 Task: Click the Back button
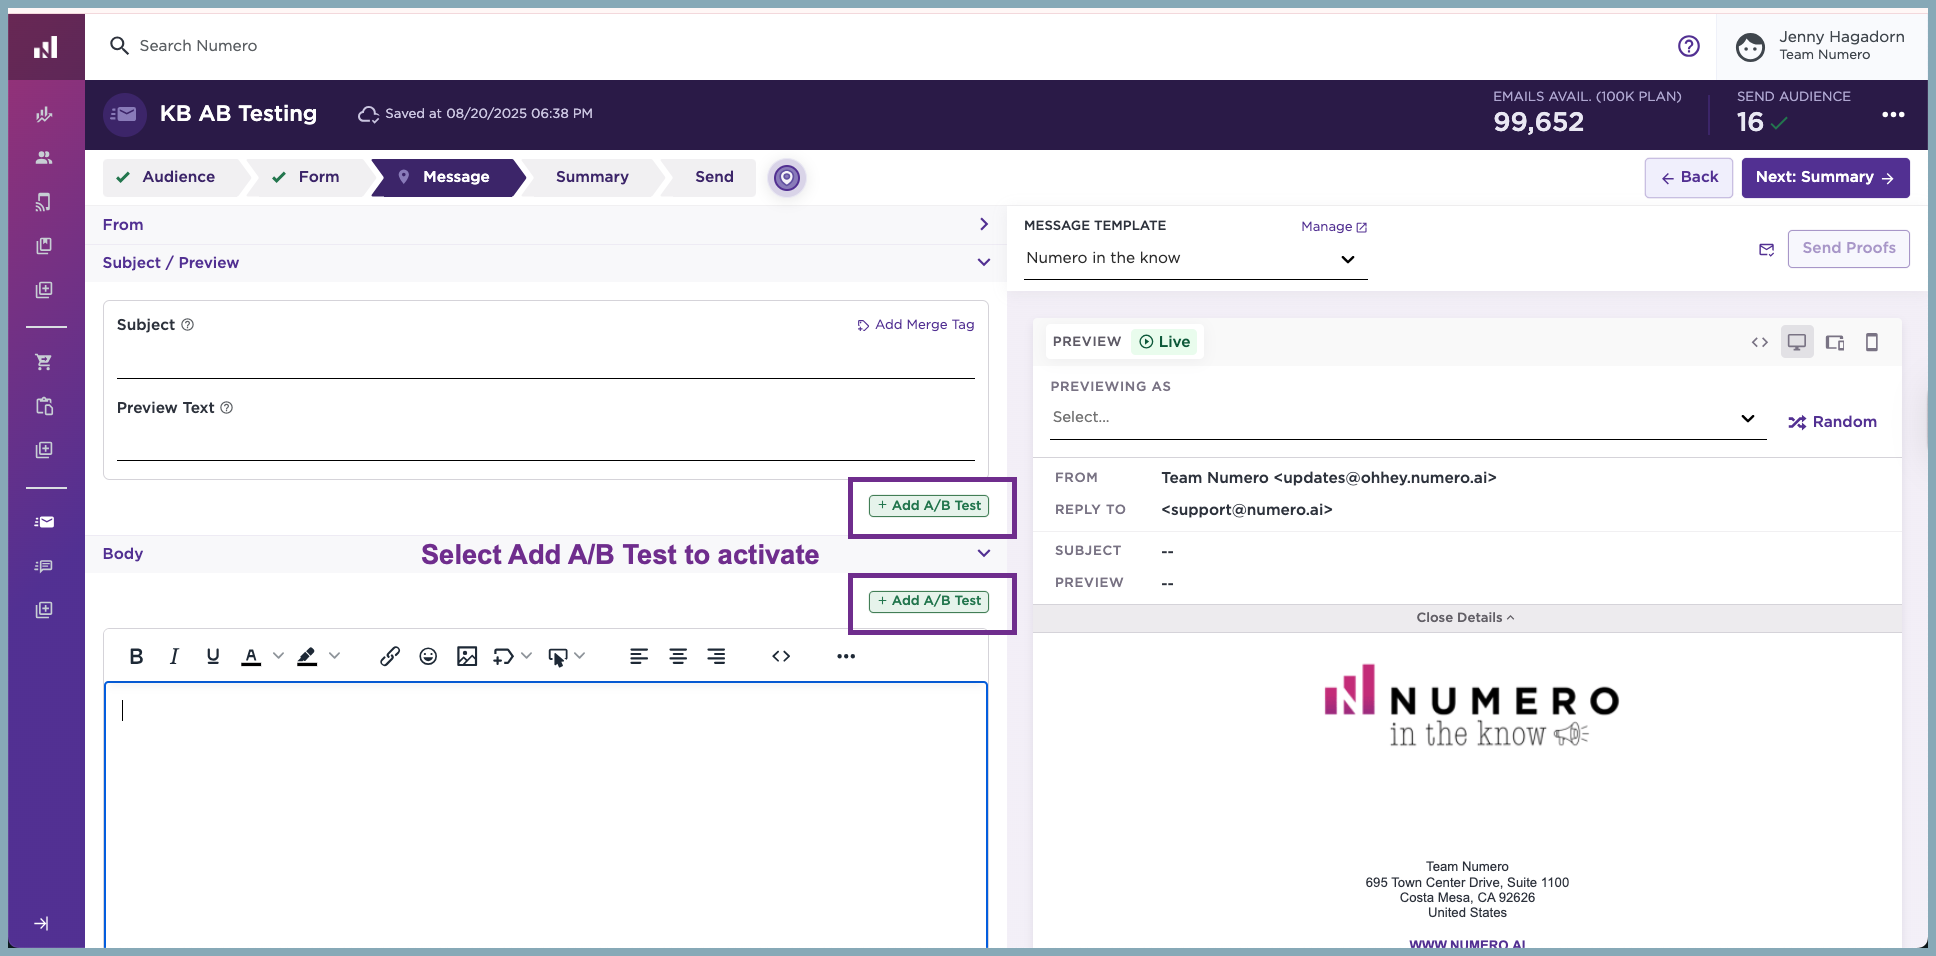tap(1689, 178)
